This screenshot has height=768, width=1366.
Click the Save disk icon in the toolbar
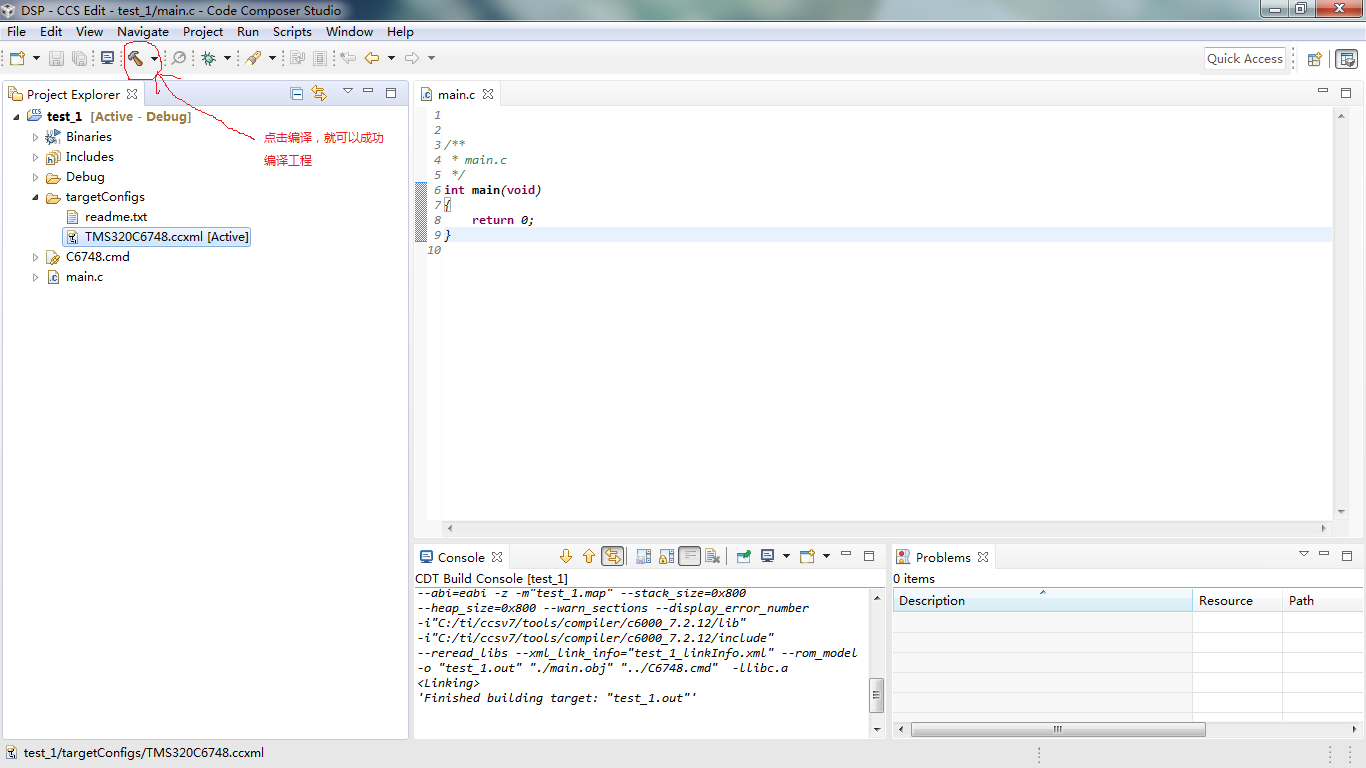click(x=56, y=59)
